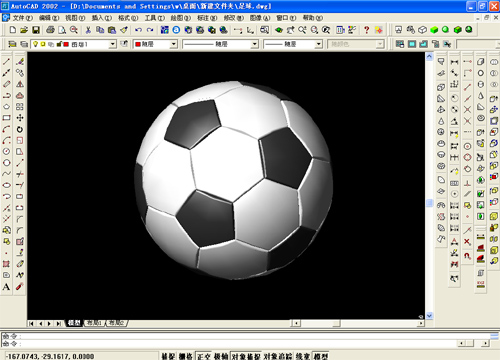500x360 pixels.
Task: Expand the color control dropdown with red swatch
Action: point(173,44)
